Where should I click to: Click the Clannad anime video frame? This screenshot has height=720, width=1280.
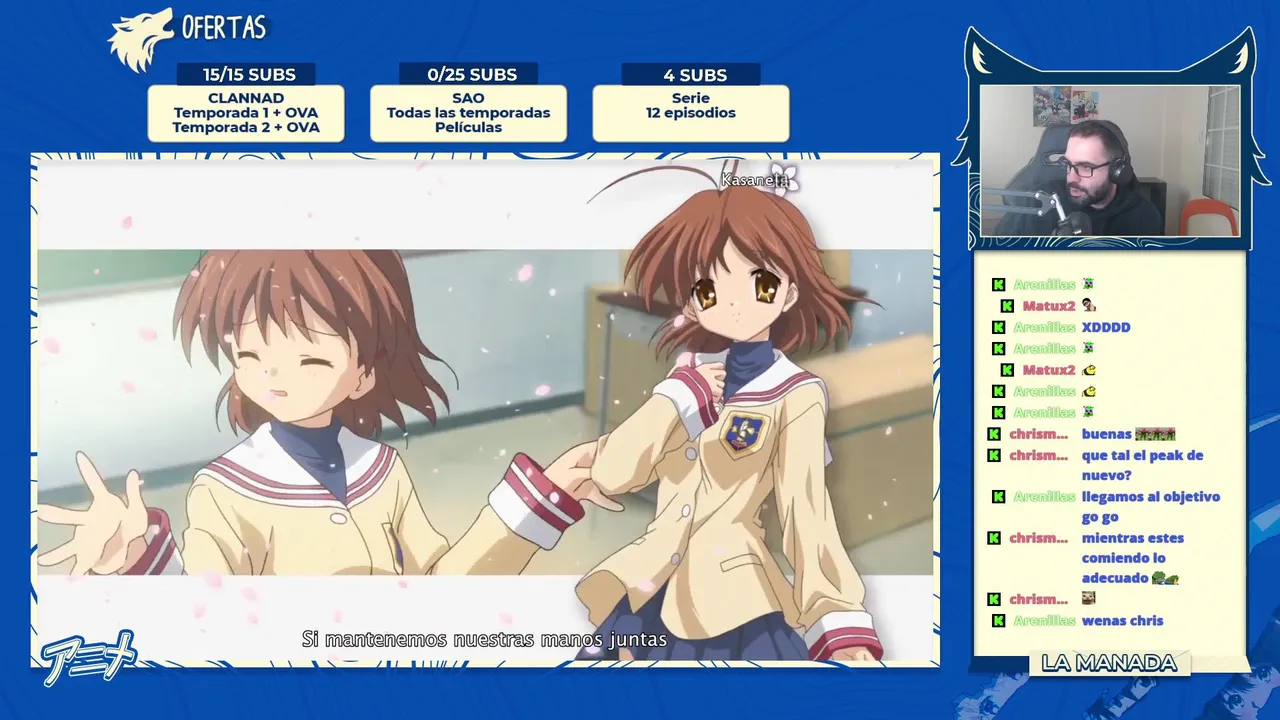485,410
